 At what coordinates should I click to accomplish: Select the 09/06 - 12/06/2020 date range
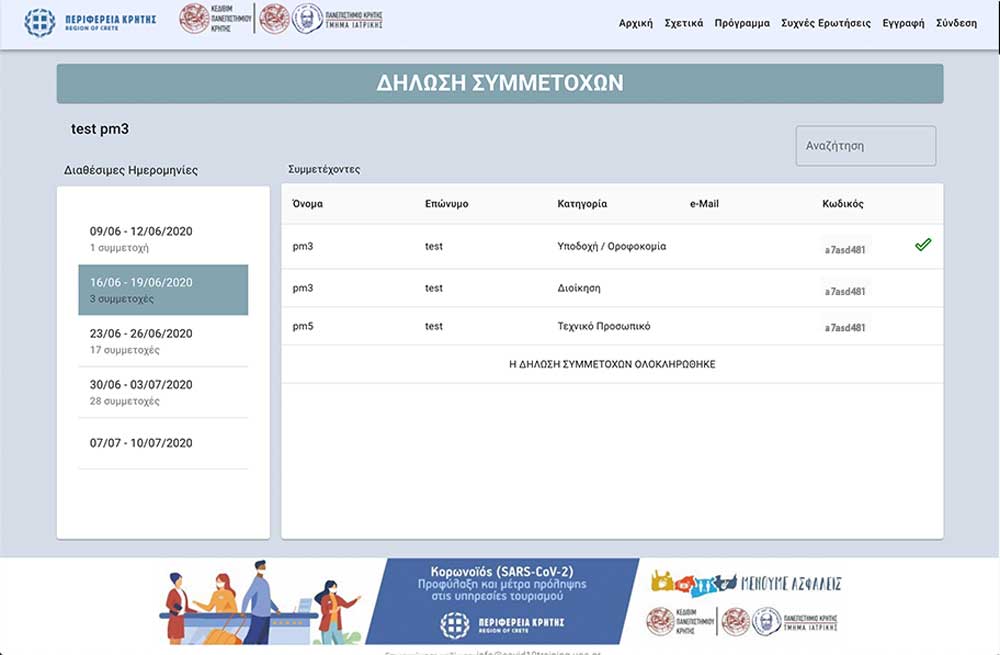pos(163,239)
